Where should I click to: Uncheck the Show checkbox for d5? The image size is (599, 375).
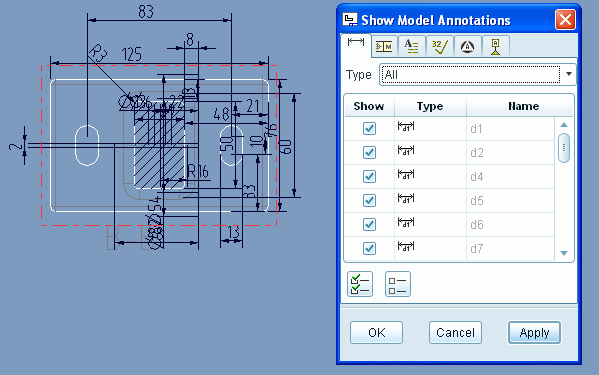369,200
